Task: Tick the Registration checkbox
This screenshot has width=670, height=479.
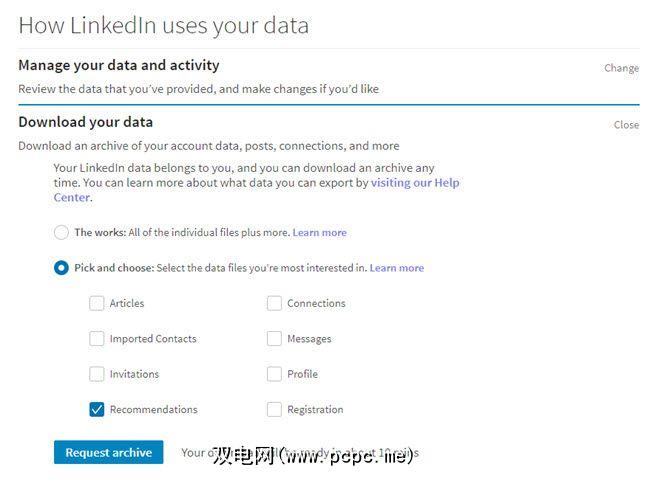Action: click(x=274, y=409)
